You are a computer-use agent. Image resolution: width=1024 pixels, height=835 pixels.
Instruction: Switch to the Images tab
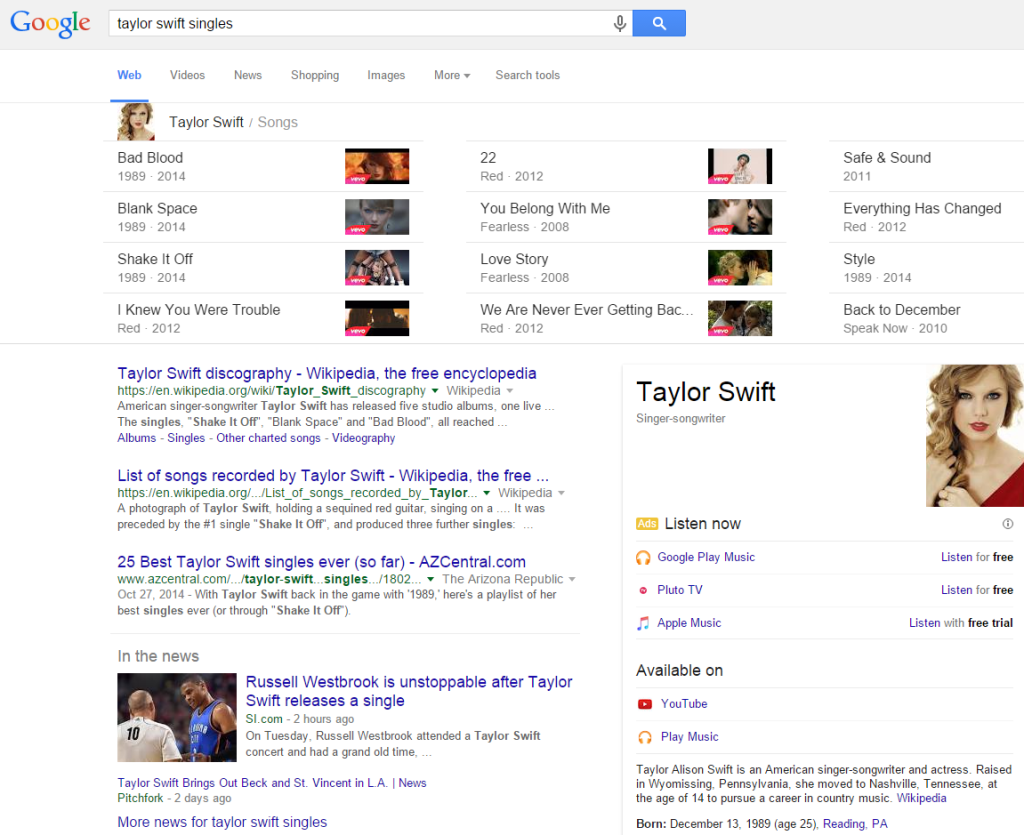pos(386,75)
